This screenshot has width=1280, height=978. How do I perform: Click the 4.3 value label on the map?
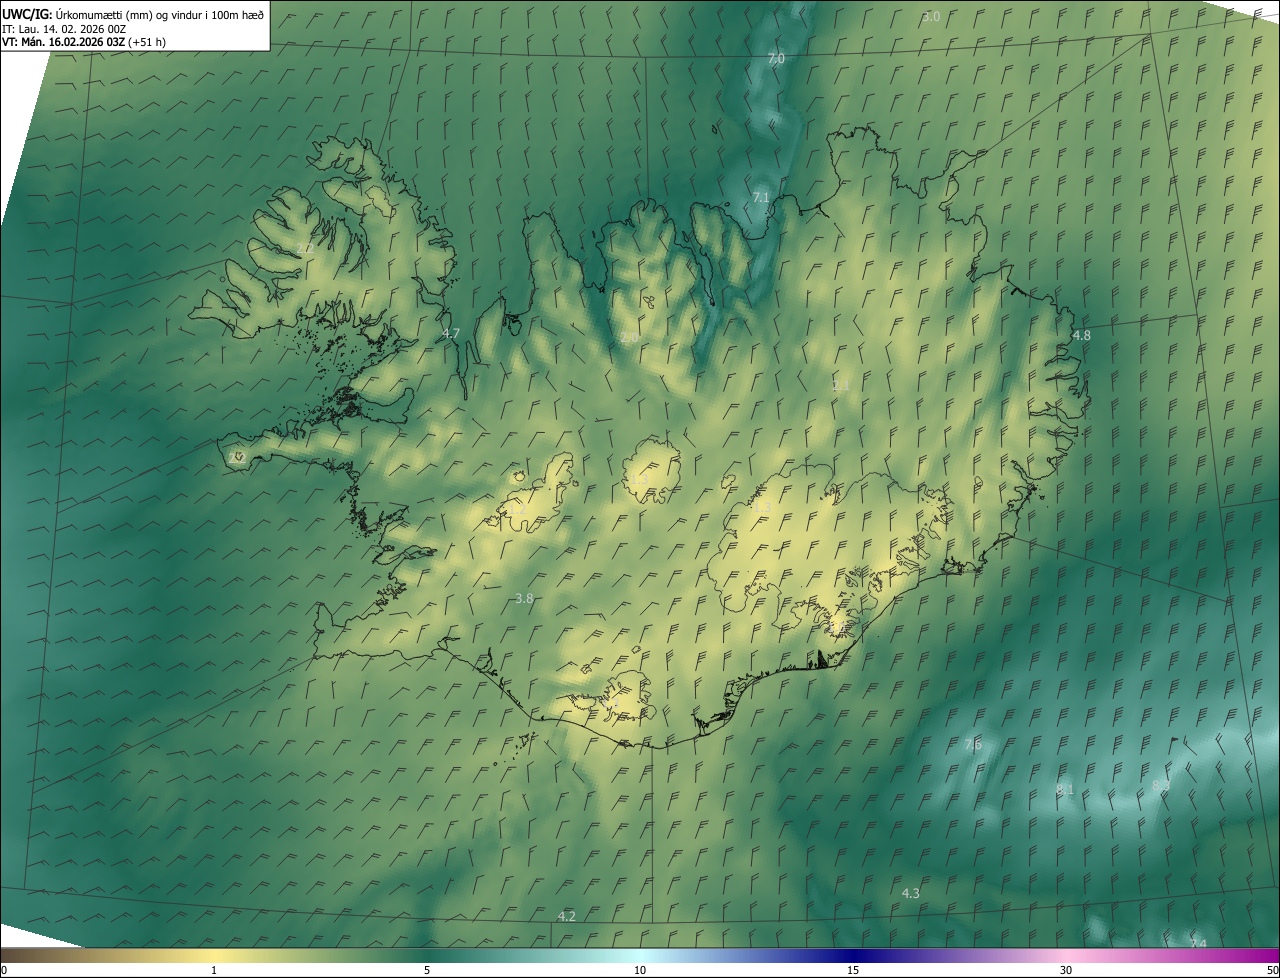tap(911, 893)
